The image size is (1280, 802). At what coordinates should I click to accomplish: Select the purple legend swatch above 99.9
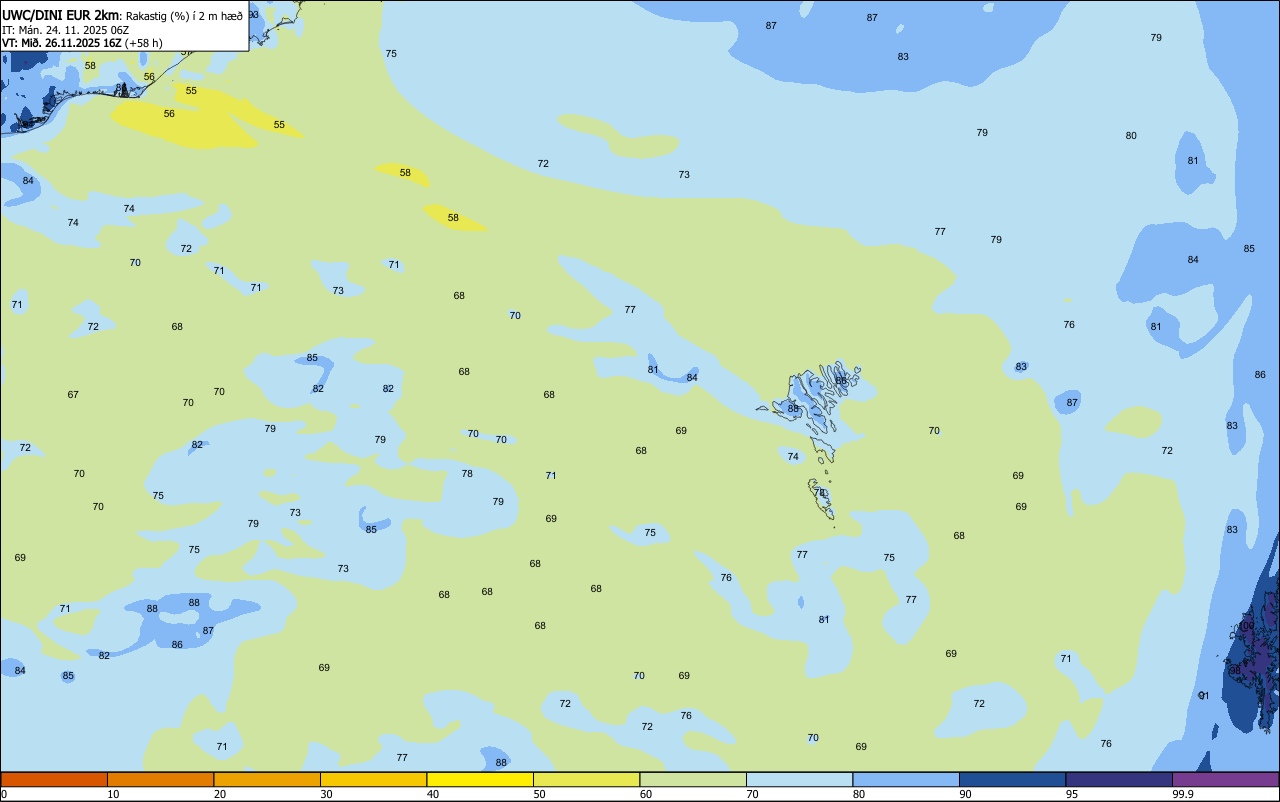1225,779
